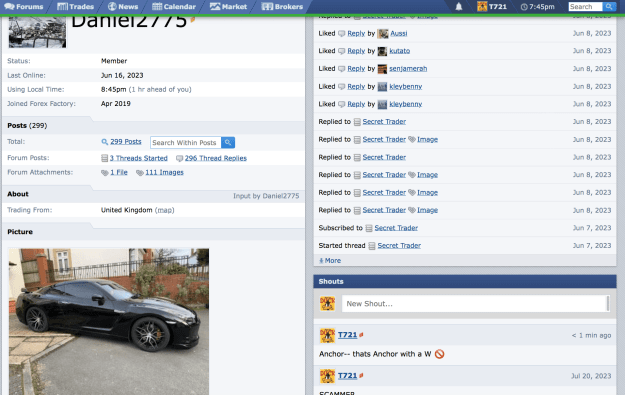The image size is (625, 395).
Task: Open the Calendar page
Action: tap(174, 6)
